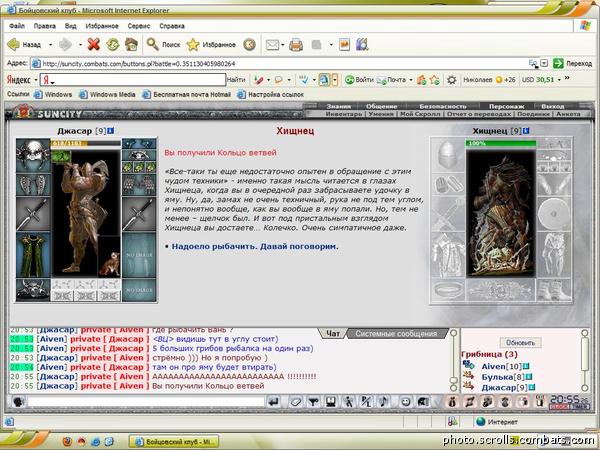Click the chat log vertical scrollbar
This screenshot has height=450, width=600.
(x=453, y=360)
